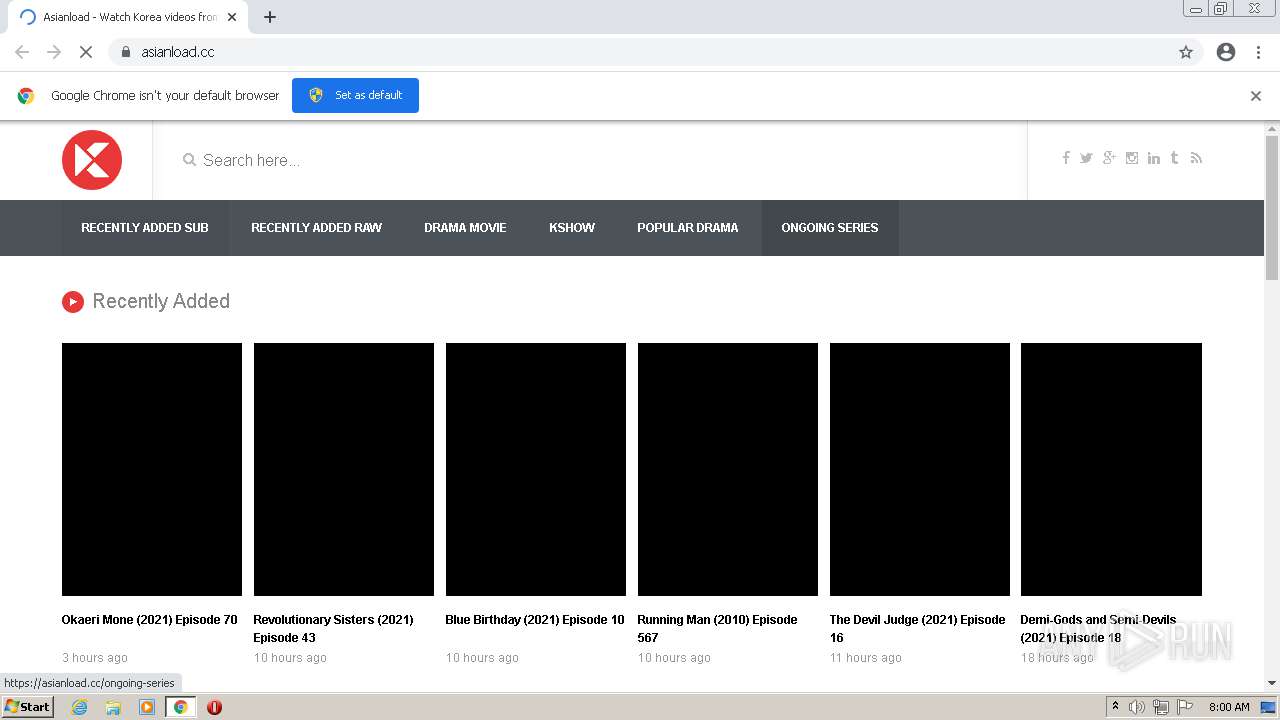Image resolution: width=1280 pixels, height=720 pixels.
Task: Open the Chrome three-dot menu
Action: click(x=1258, y=52)
